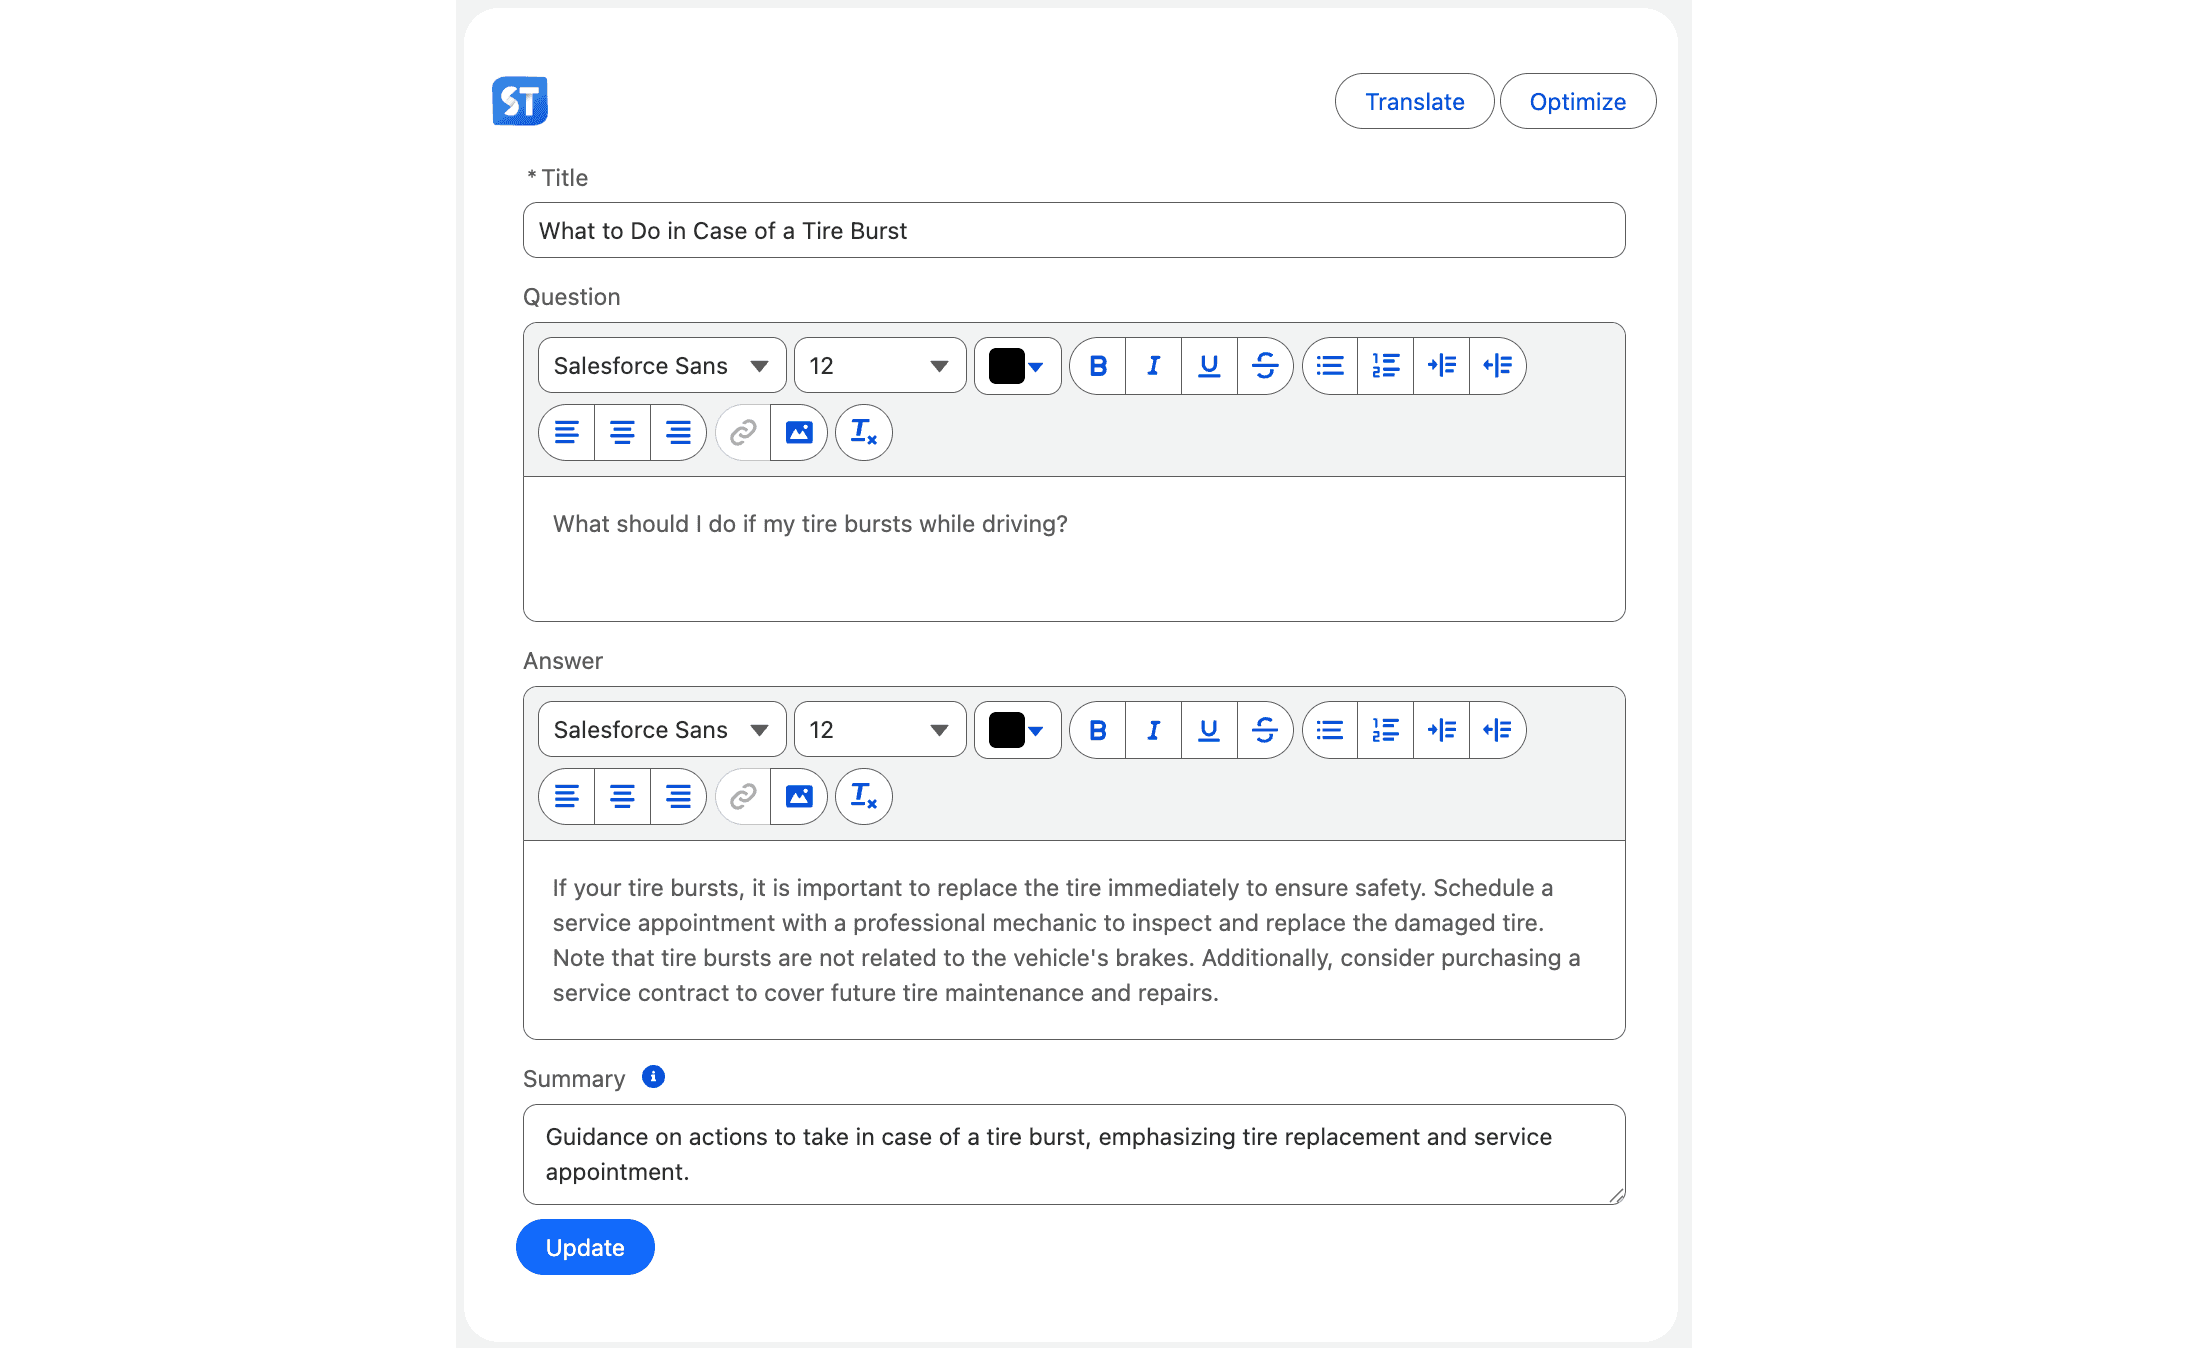Insert numbered list in Answer editor

[x=1385, y=730]
